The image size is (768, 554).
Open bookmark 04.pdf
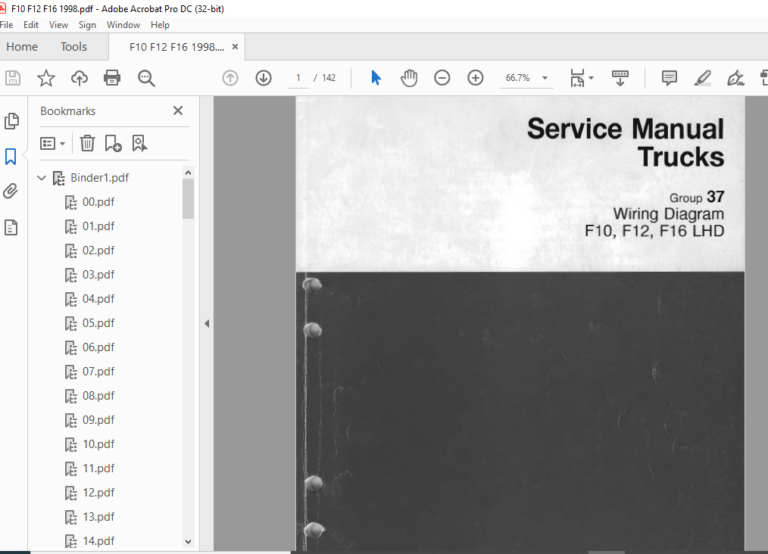point(98,299)
